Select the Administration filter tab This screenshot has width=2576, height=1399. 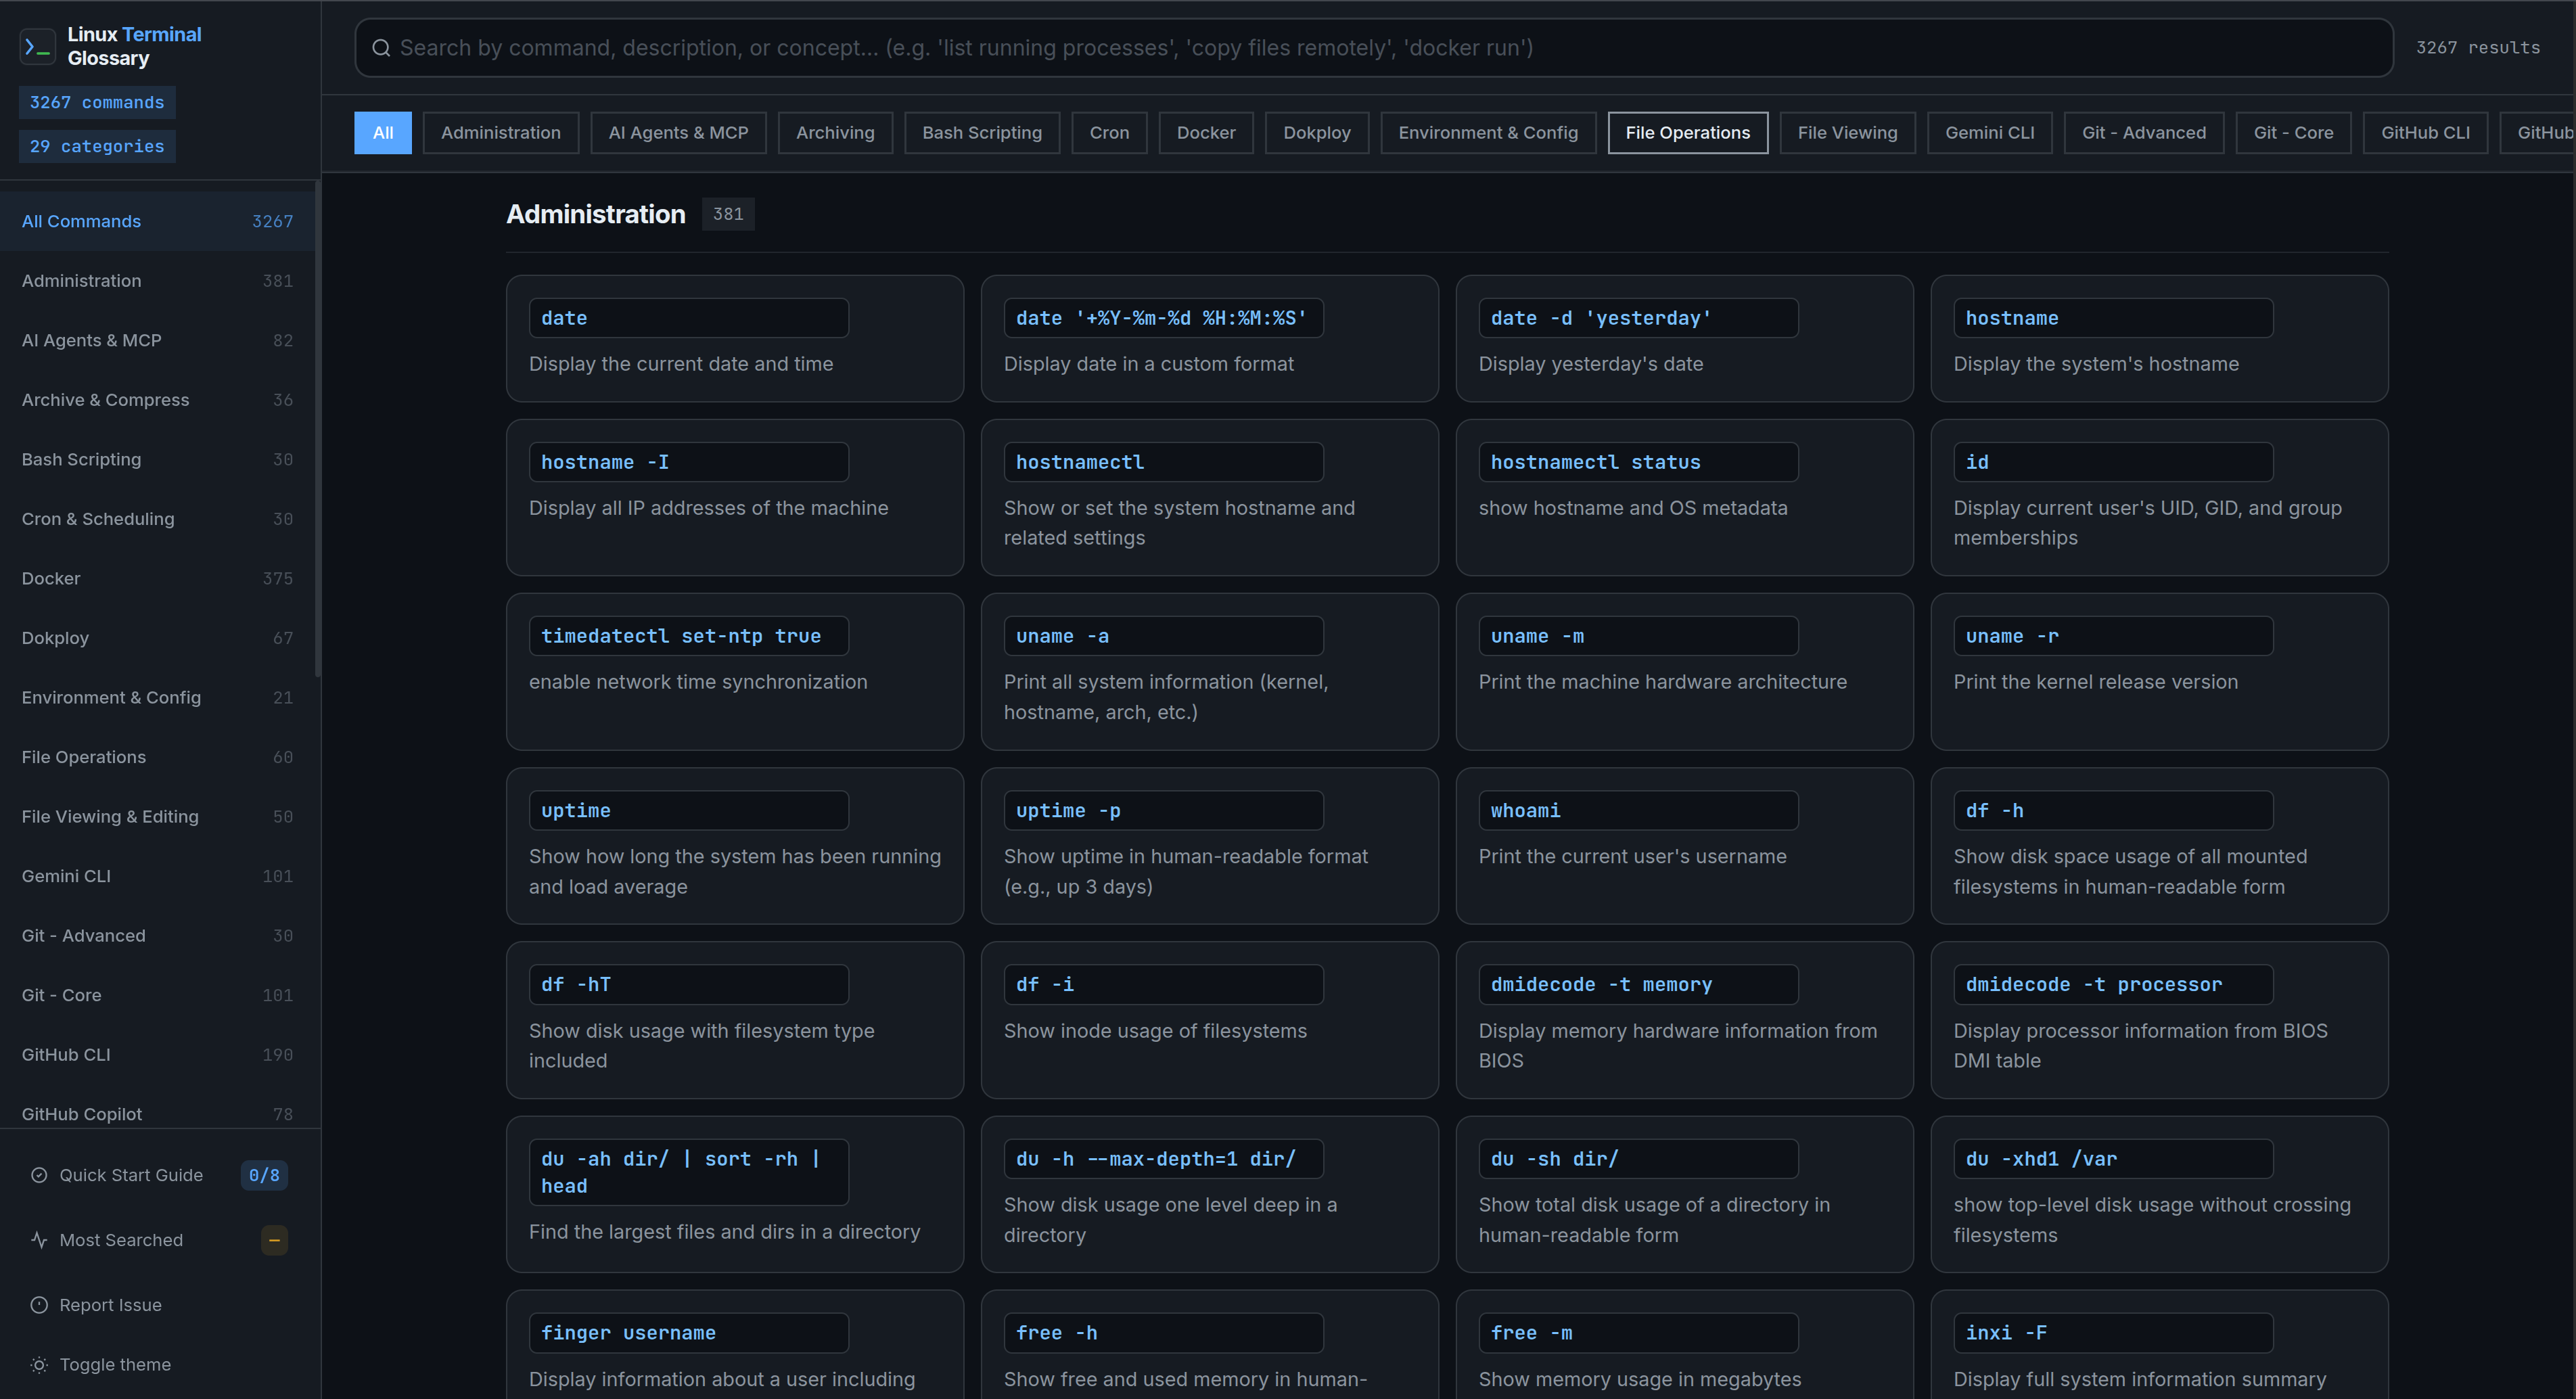[501, 133]
